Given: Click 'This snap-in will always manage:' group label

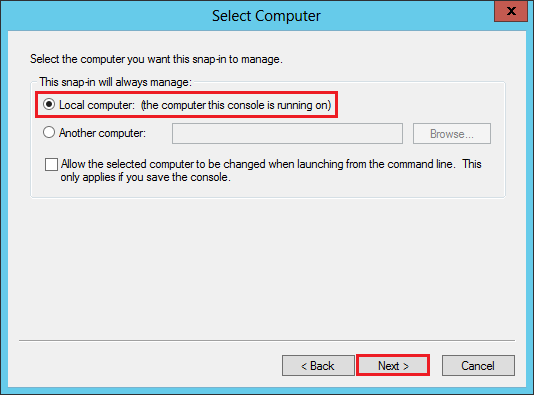Looking at the screenshot, I should point(115,82).
